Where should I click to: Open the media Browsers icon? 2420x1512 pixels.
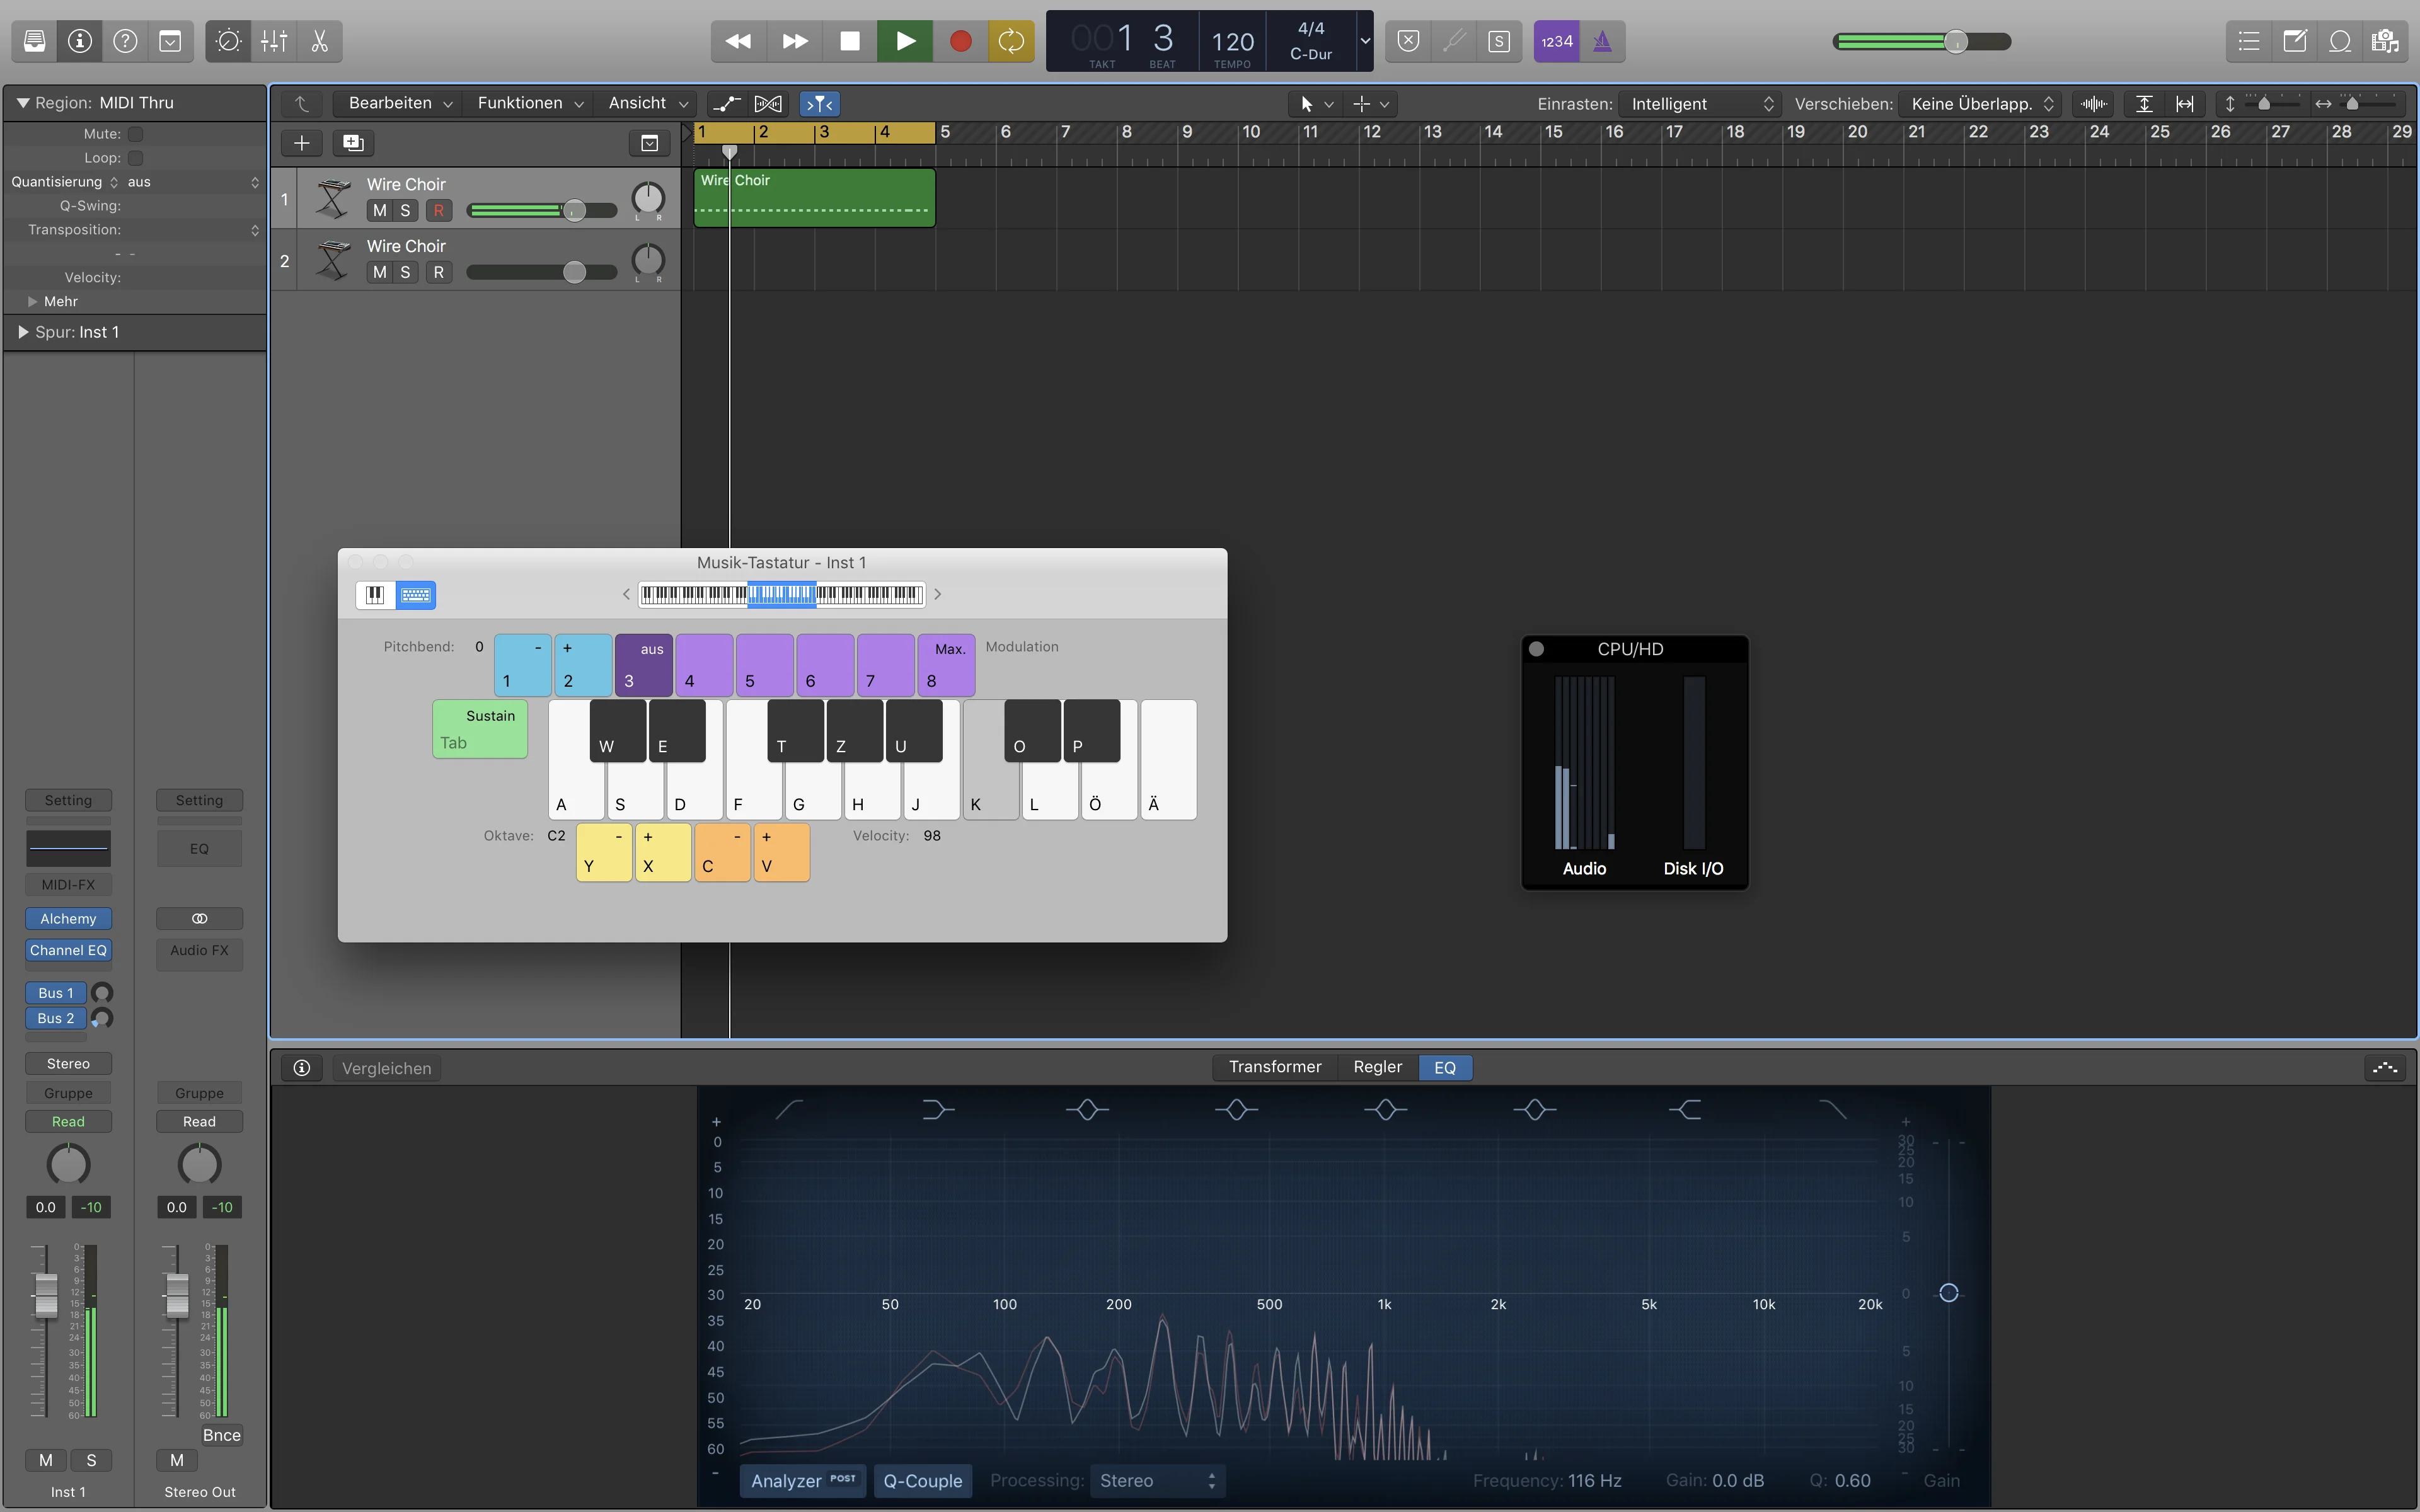(2385, 41)
